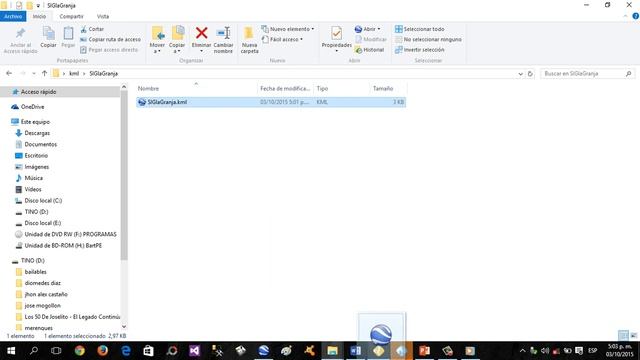Click the Pegar clipboard icon
Image resolution: width=640 pixels, height=360 pixels.
point(68,33)
